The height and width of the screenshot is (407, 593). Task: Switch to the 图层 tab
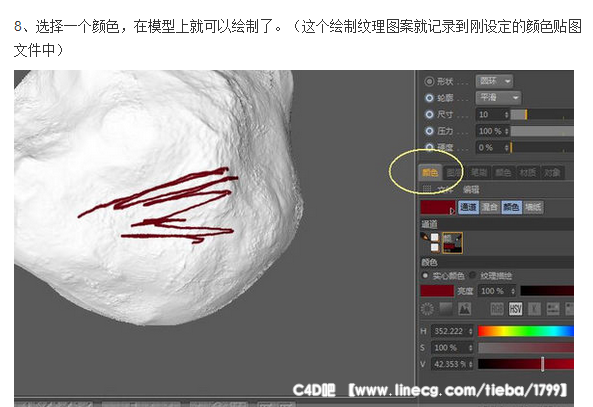(x=454, y=172)
